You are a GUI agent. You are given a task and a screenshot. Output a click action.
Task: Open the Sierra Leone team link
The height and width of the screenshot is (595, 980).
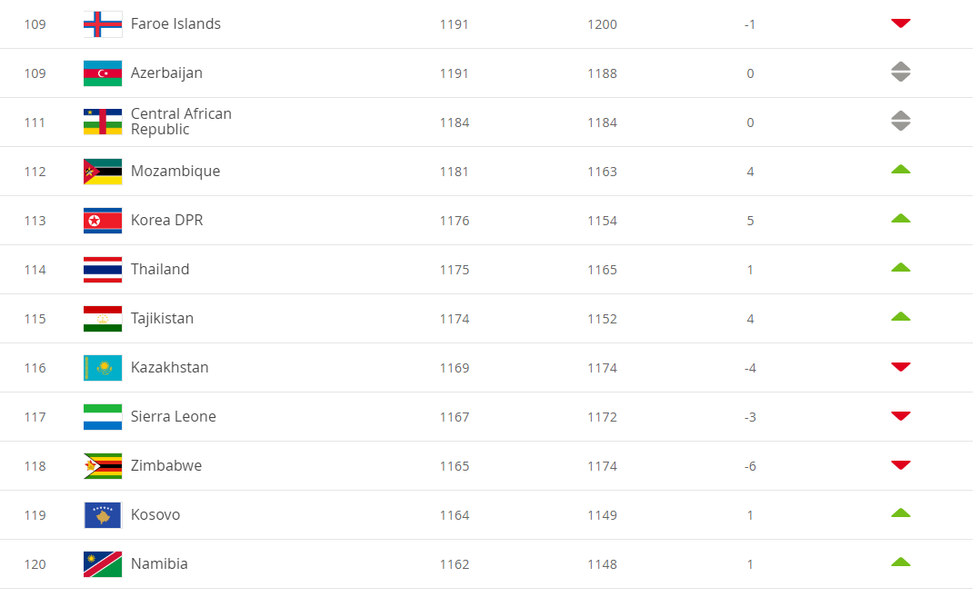click(173, 416)
